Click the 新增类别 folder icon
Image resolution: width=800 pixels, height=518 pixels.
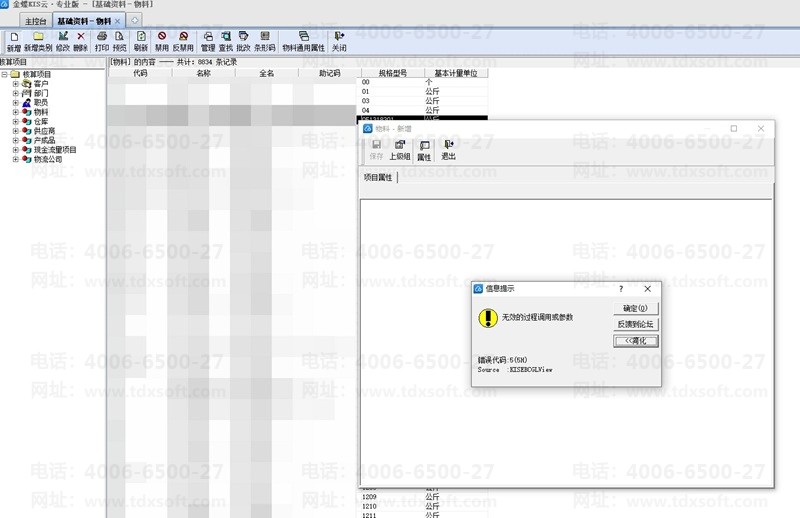(x=38, y=36)
